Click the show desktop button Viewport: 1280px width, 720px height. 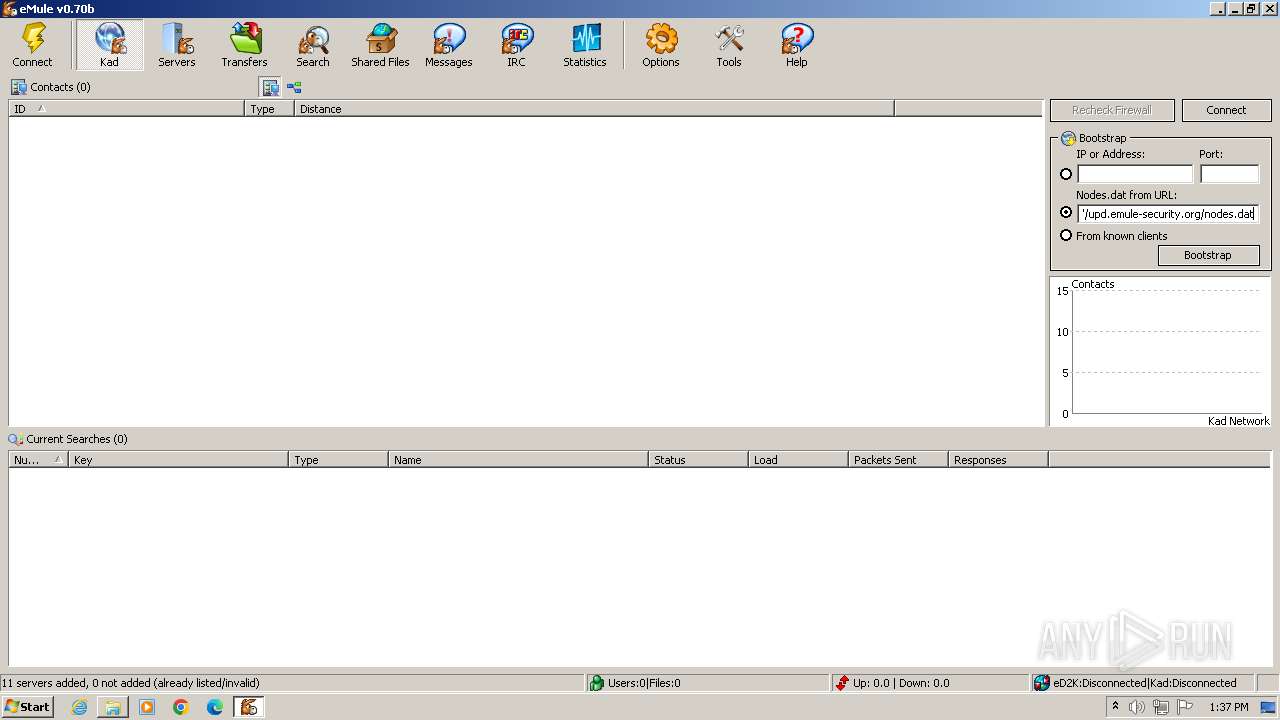click(x=1269, y=707)
